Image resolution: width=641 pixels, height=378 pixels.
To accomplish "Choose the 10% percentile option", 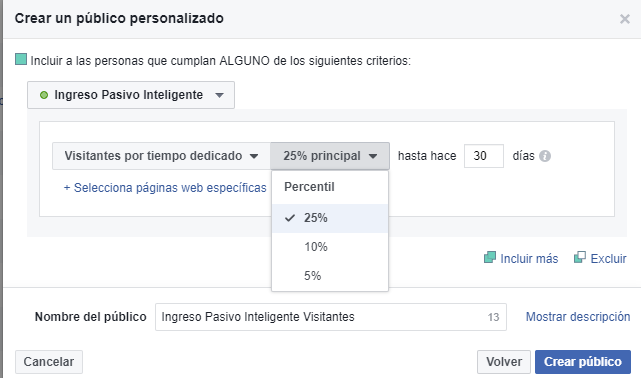I will [330, 247].
